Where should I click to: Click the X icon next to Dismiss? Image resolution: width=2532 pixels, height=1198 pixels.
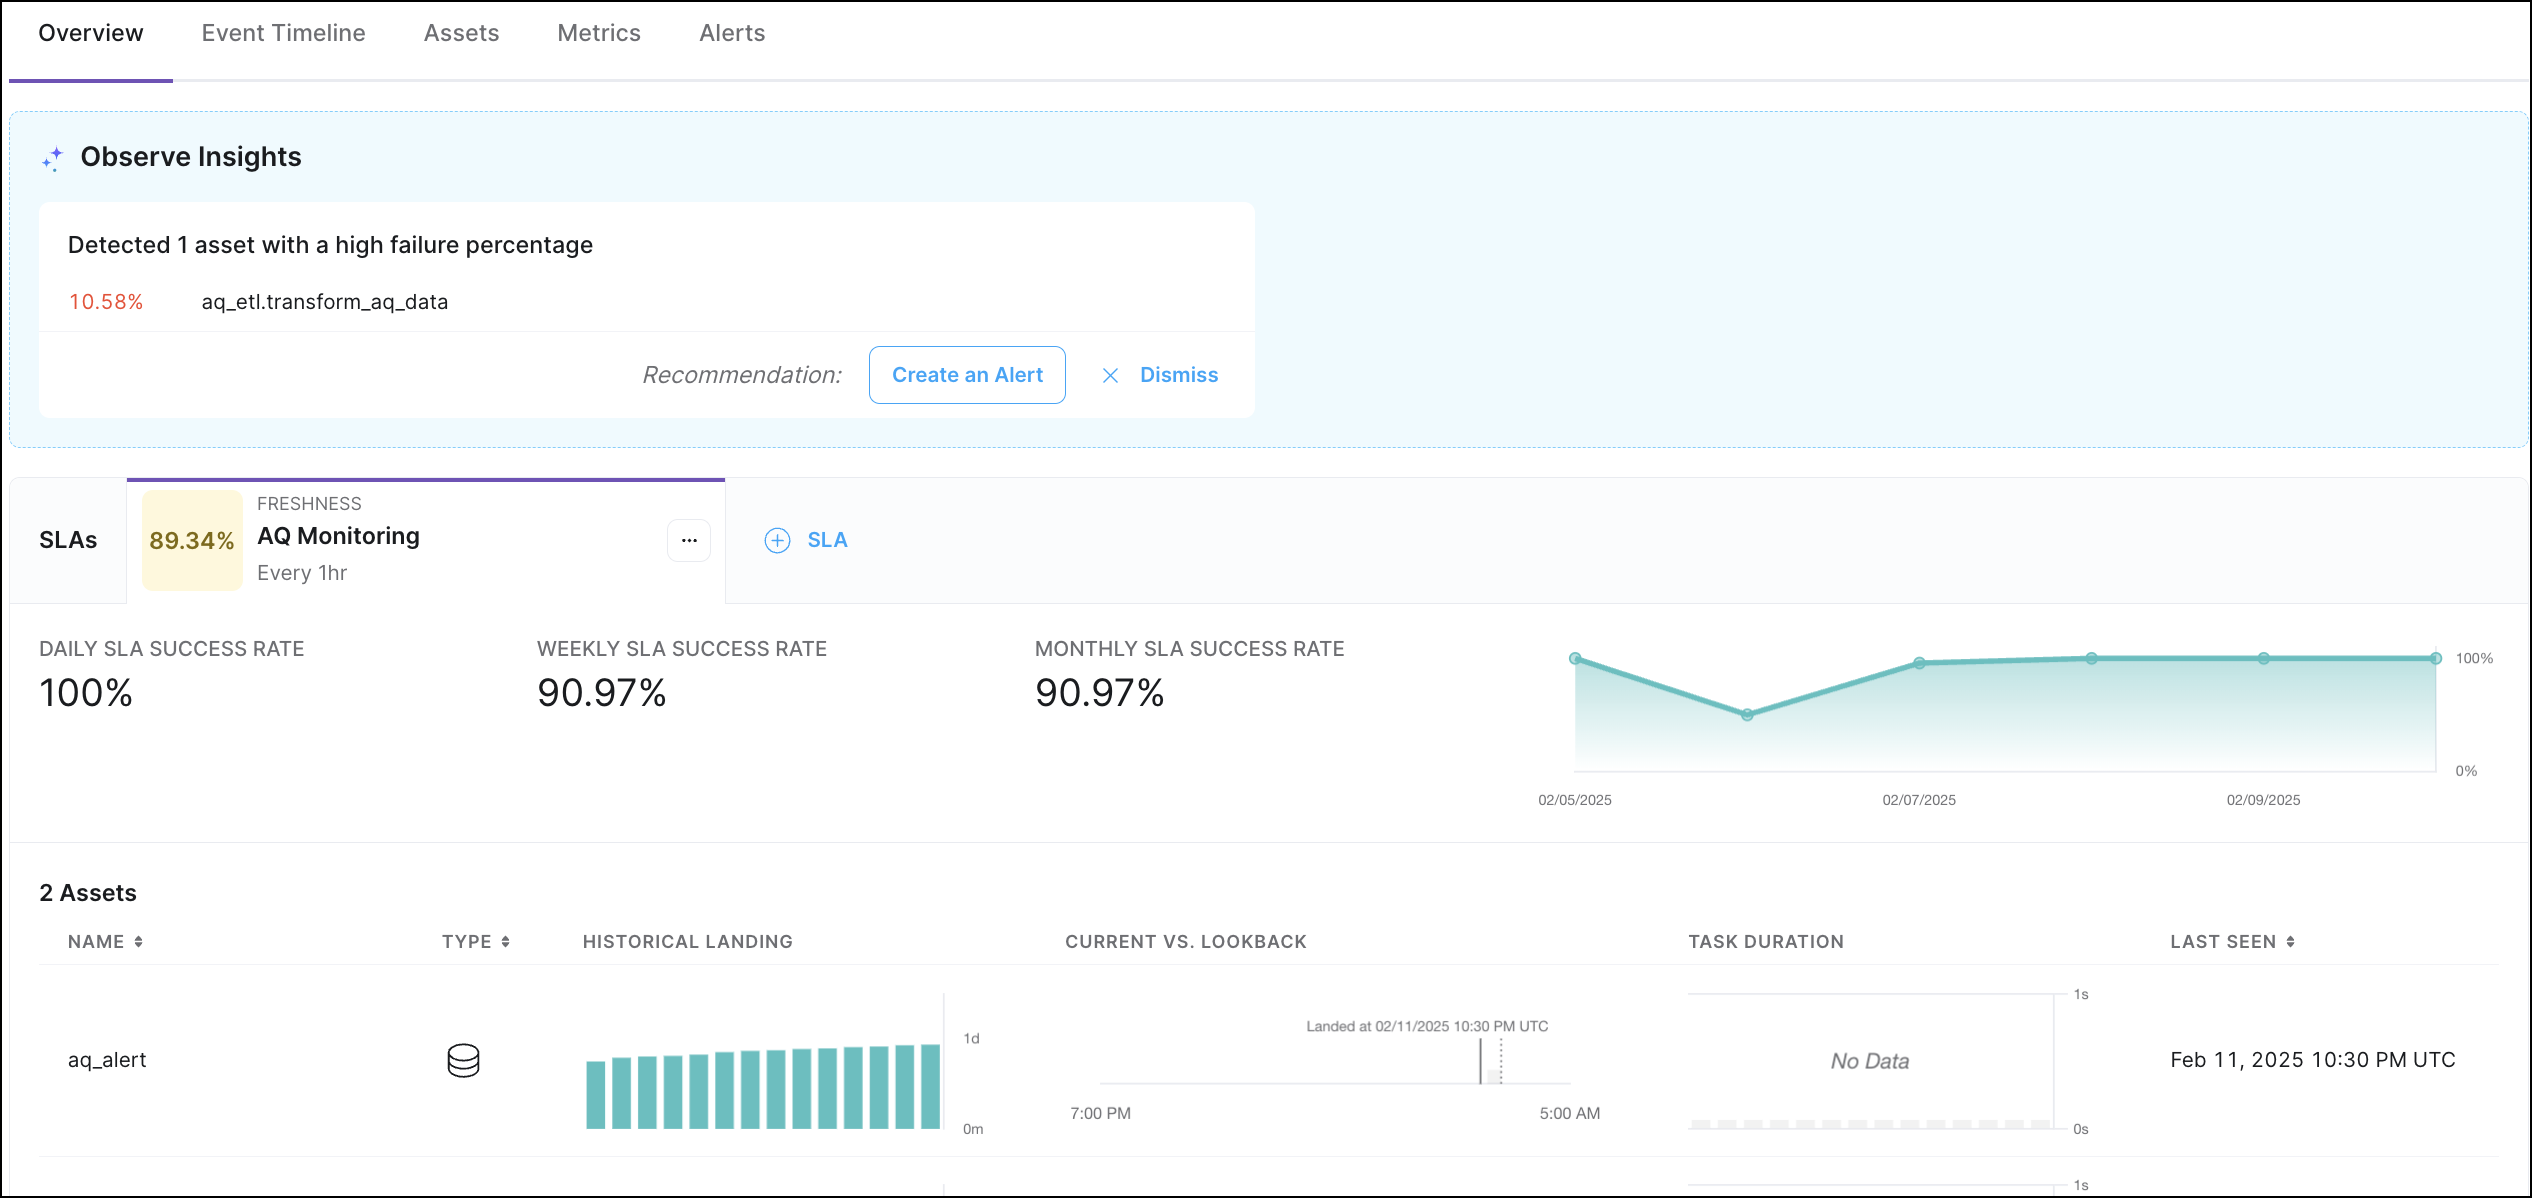[1110, 375]
